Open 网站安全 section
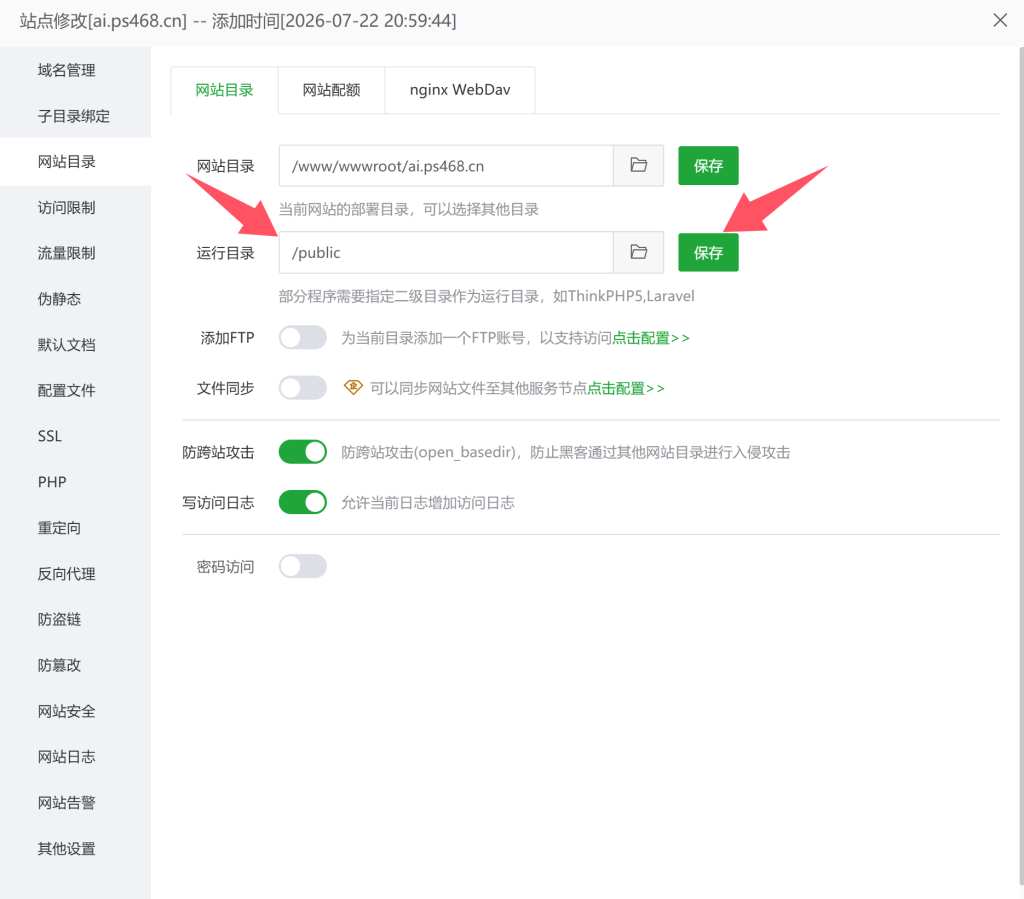Screen dimensions: 1024x899 click(75, 711)
